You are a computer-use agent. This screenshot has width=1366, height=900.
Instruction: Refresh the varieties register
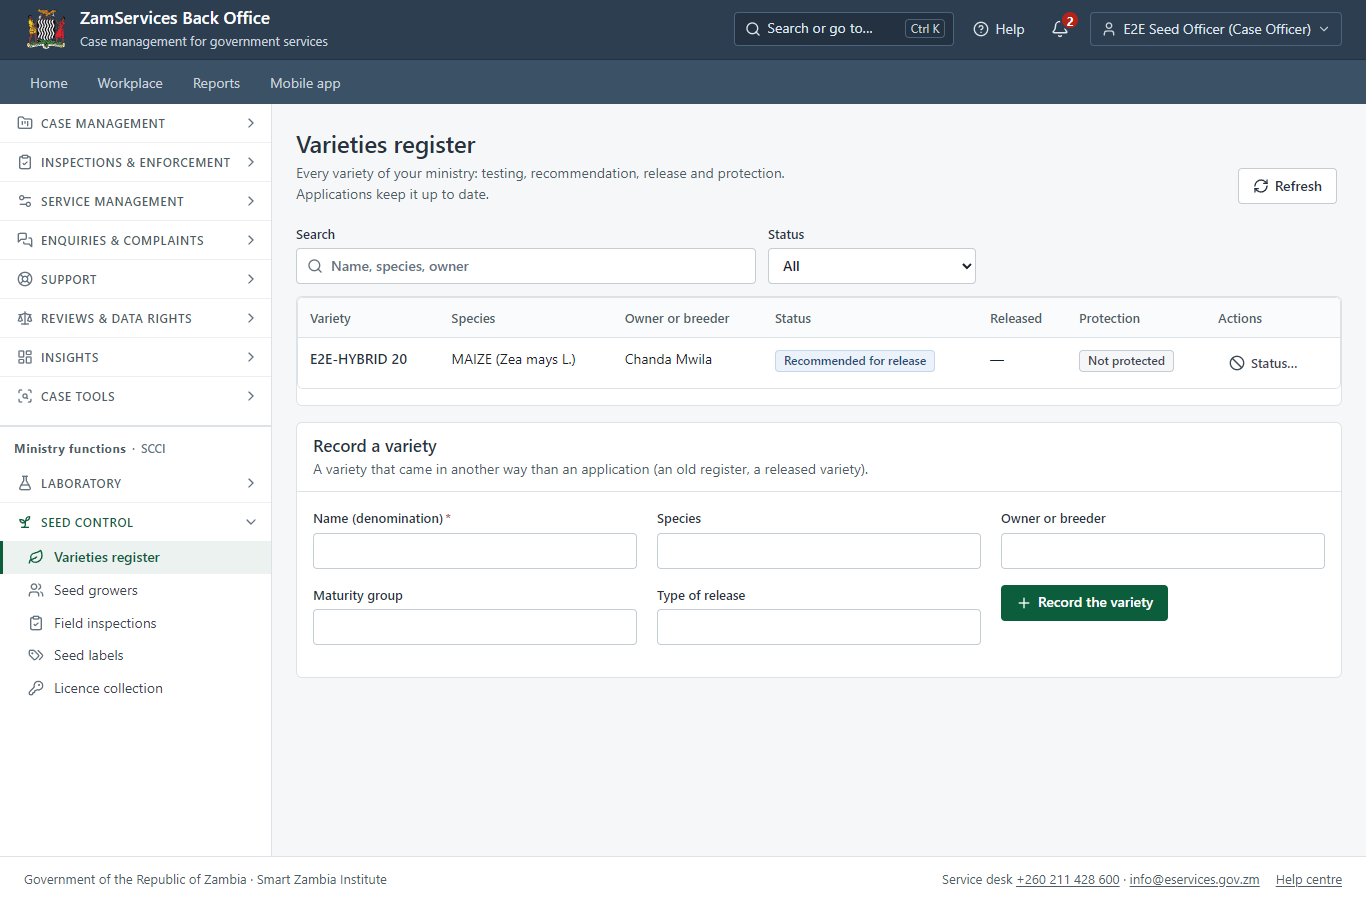1287,186
